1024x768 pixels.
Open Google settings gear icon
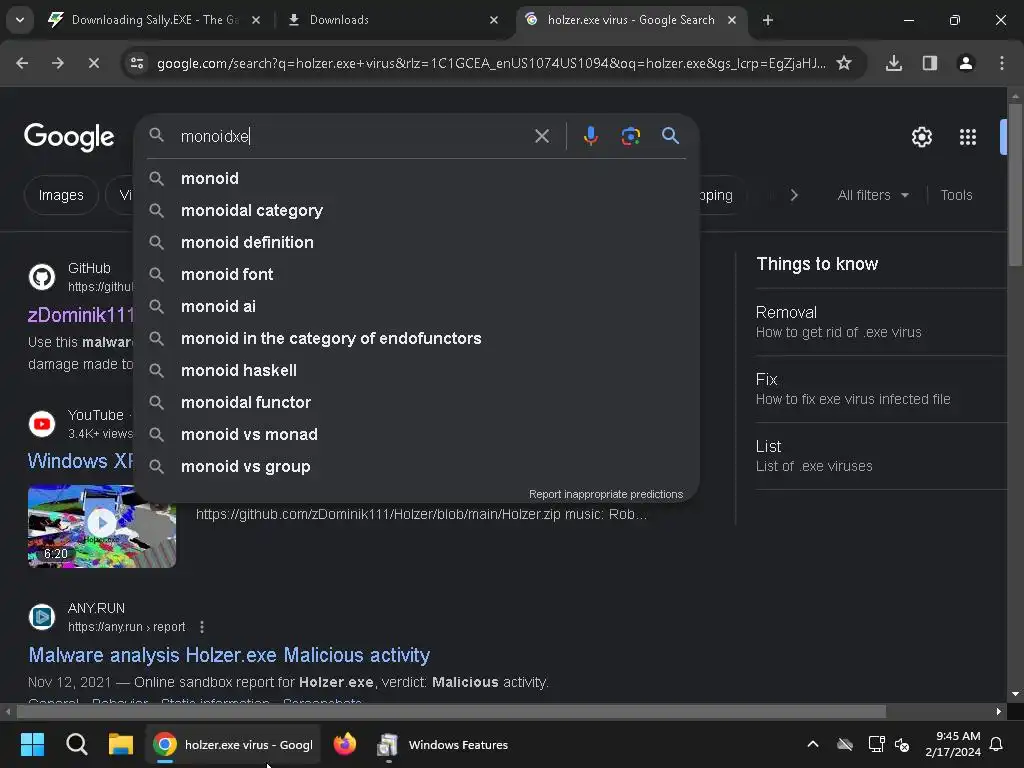point(922,137)
